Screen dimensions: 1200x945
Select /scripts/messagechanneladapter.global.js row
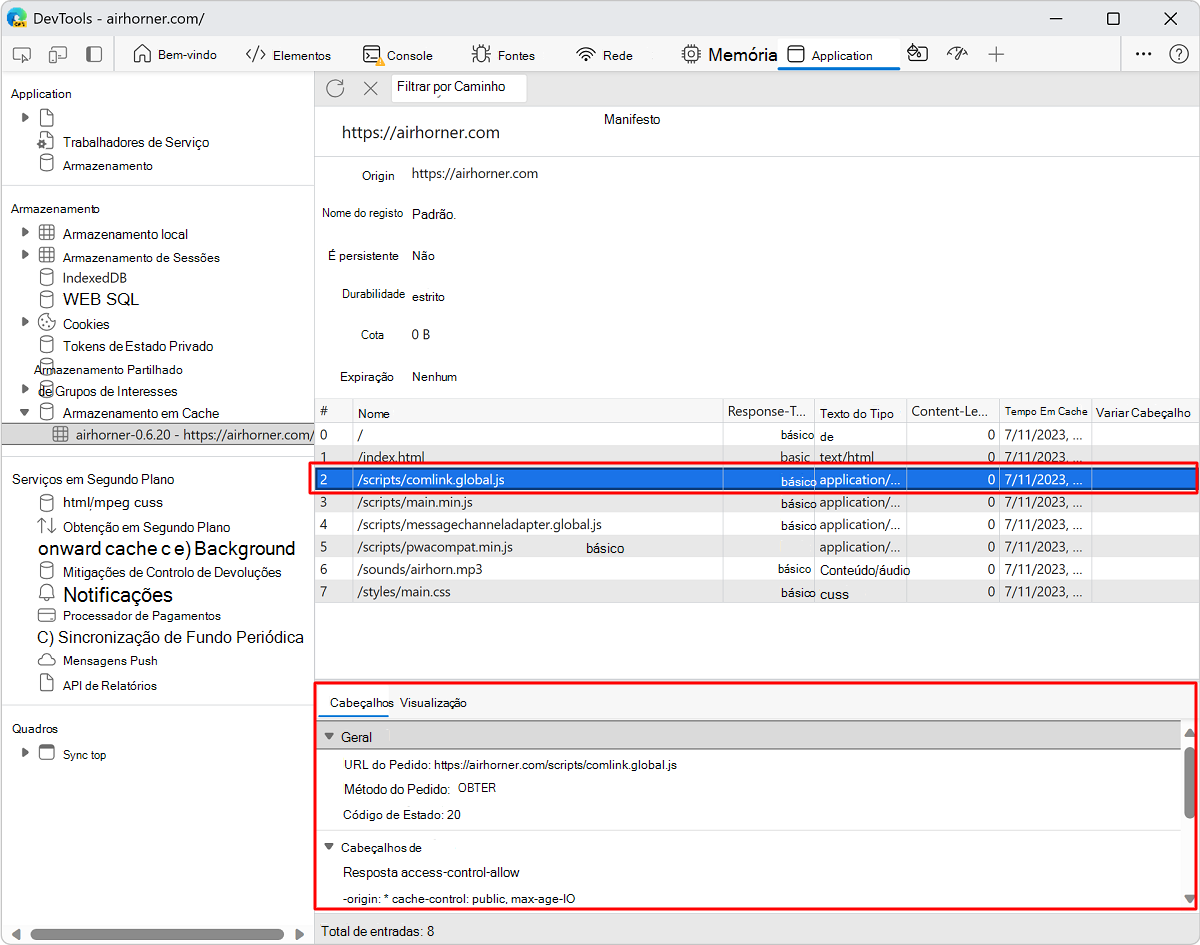coord(756,524)
